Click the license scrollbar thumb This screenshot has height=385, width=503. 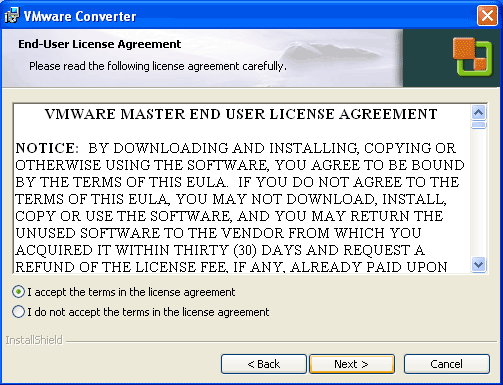click(x=479, y=125)
